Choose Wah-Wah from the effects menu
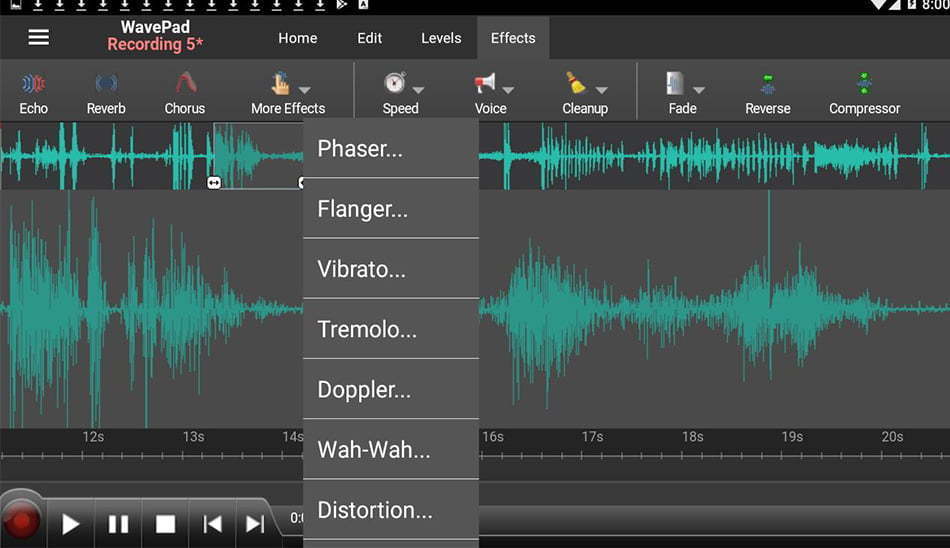 [391, 449]
